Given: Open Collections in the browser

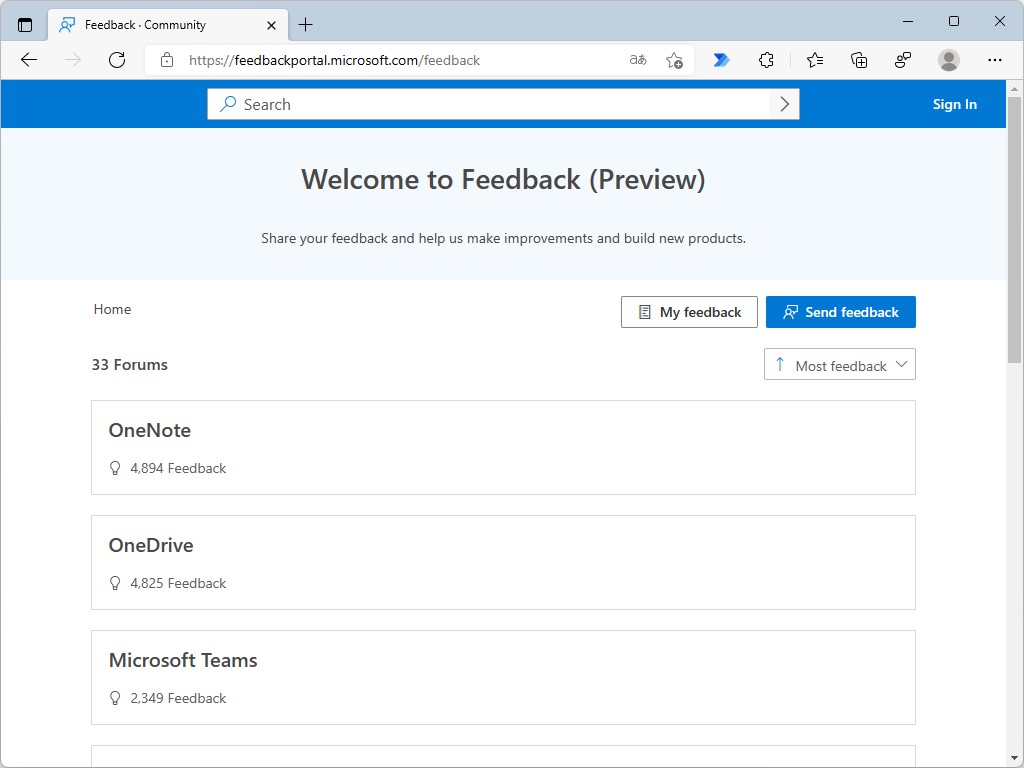Looking at the screenshot, I should [x=859, y=60].
